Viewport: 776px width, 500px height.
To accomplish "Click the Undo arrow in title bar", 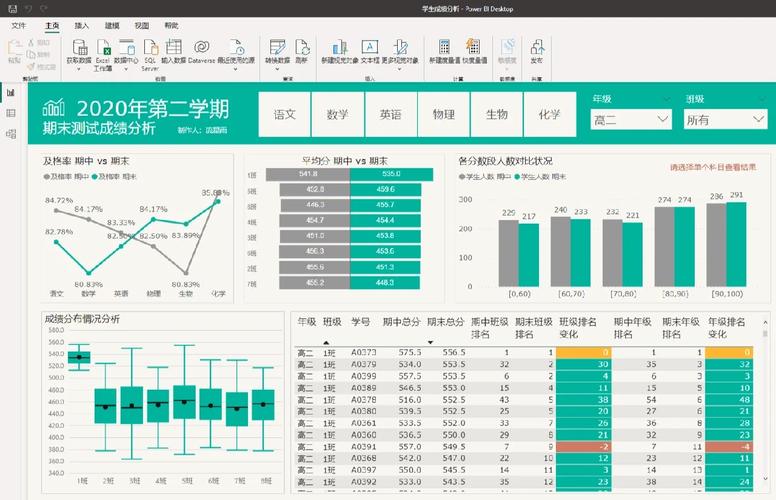I will (28, 8).
